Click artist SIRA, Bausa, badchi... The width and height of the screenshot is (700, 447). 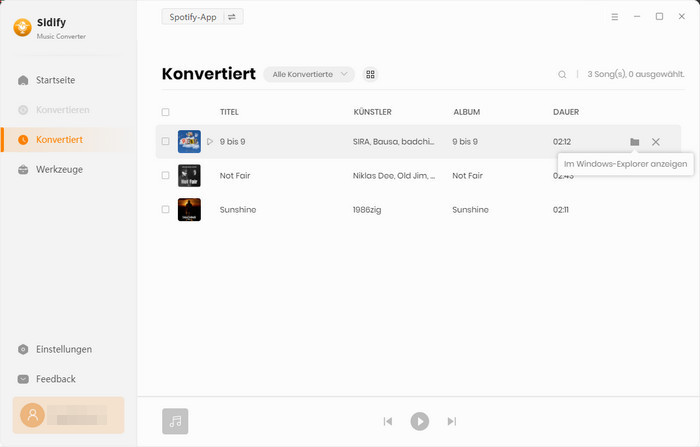tap(393, 142)
